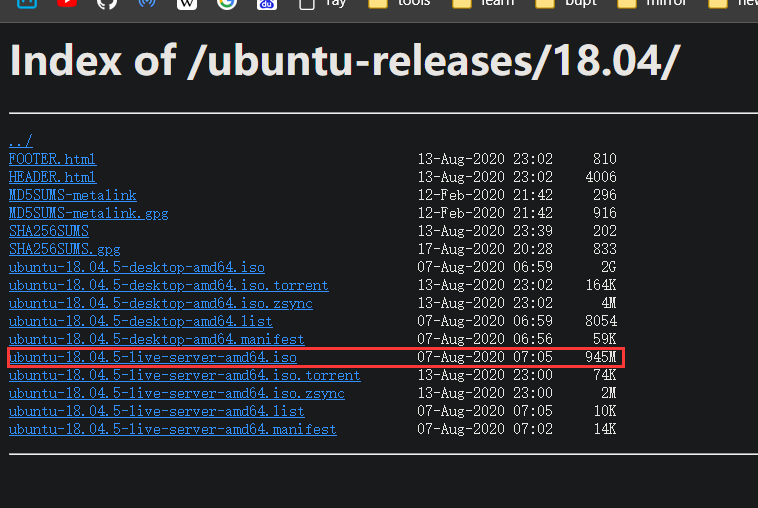
Task: Open the YouTube bookmark icon
Action: (67, 3)
